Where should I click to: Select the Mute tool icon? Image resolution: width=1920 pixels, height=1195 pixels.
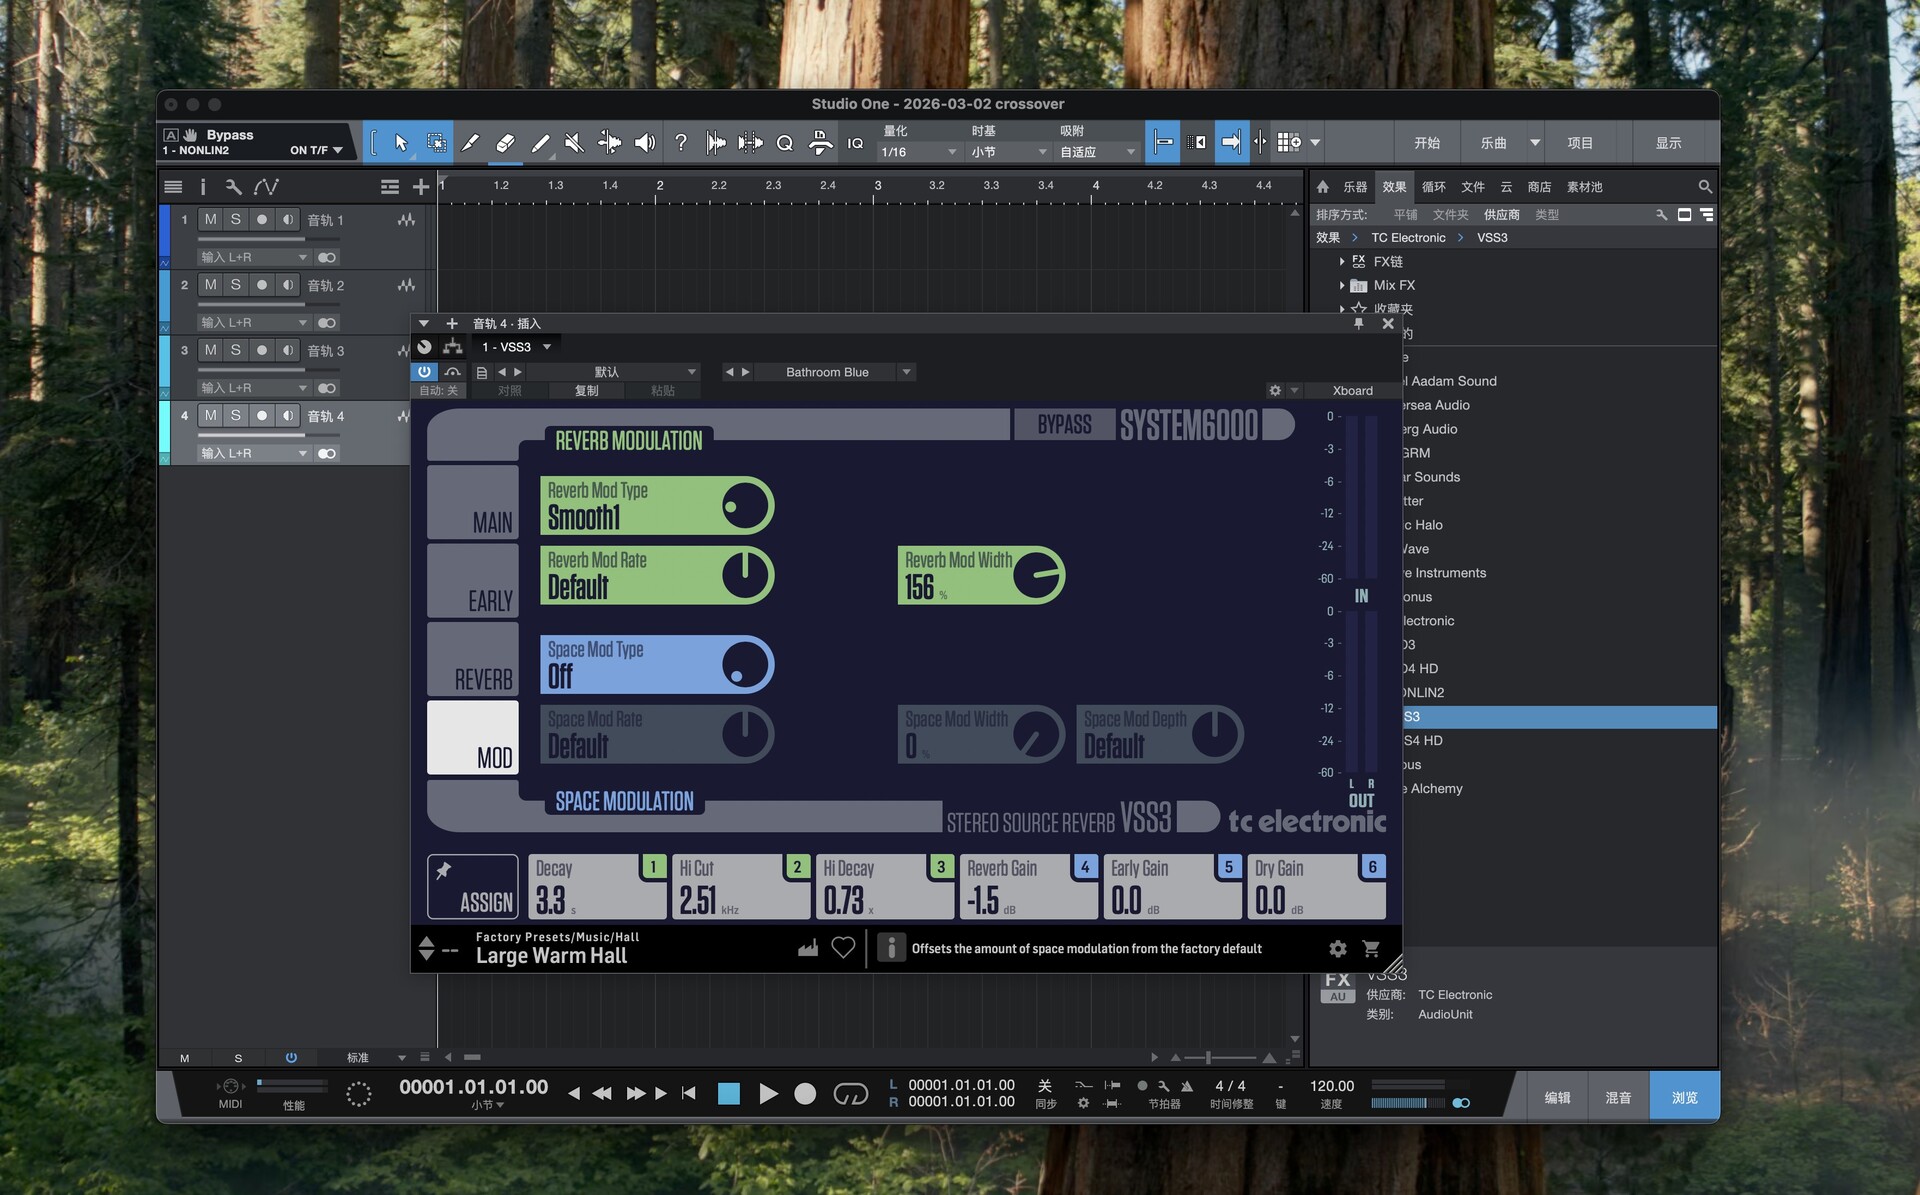point(574,143)
